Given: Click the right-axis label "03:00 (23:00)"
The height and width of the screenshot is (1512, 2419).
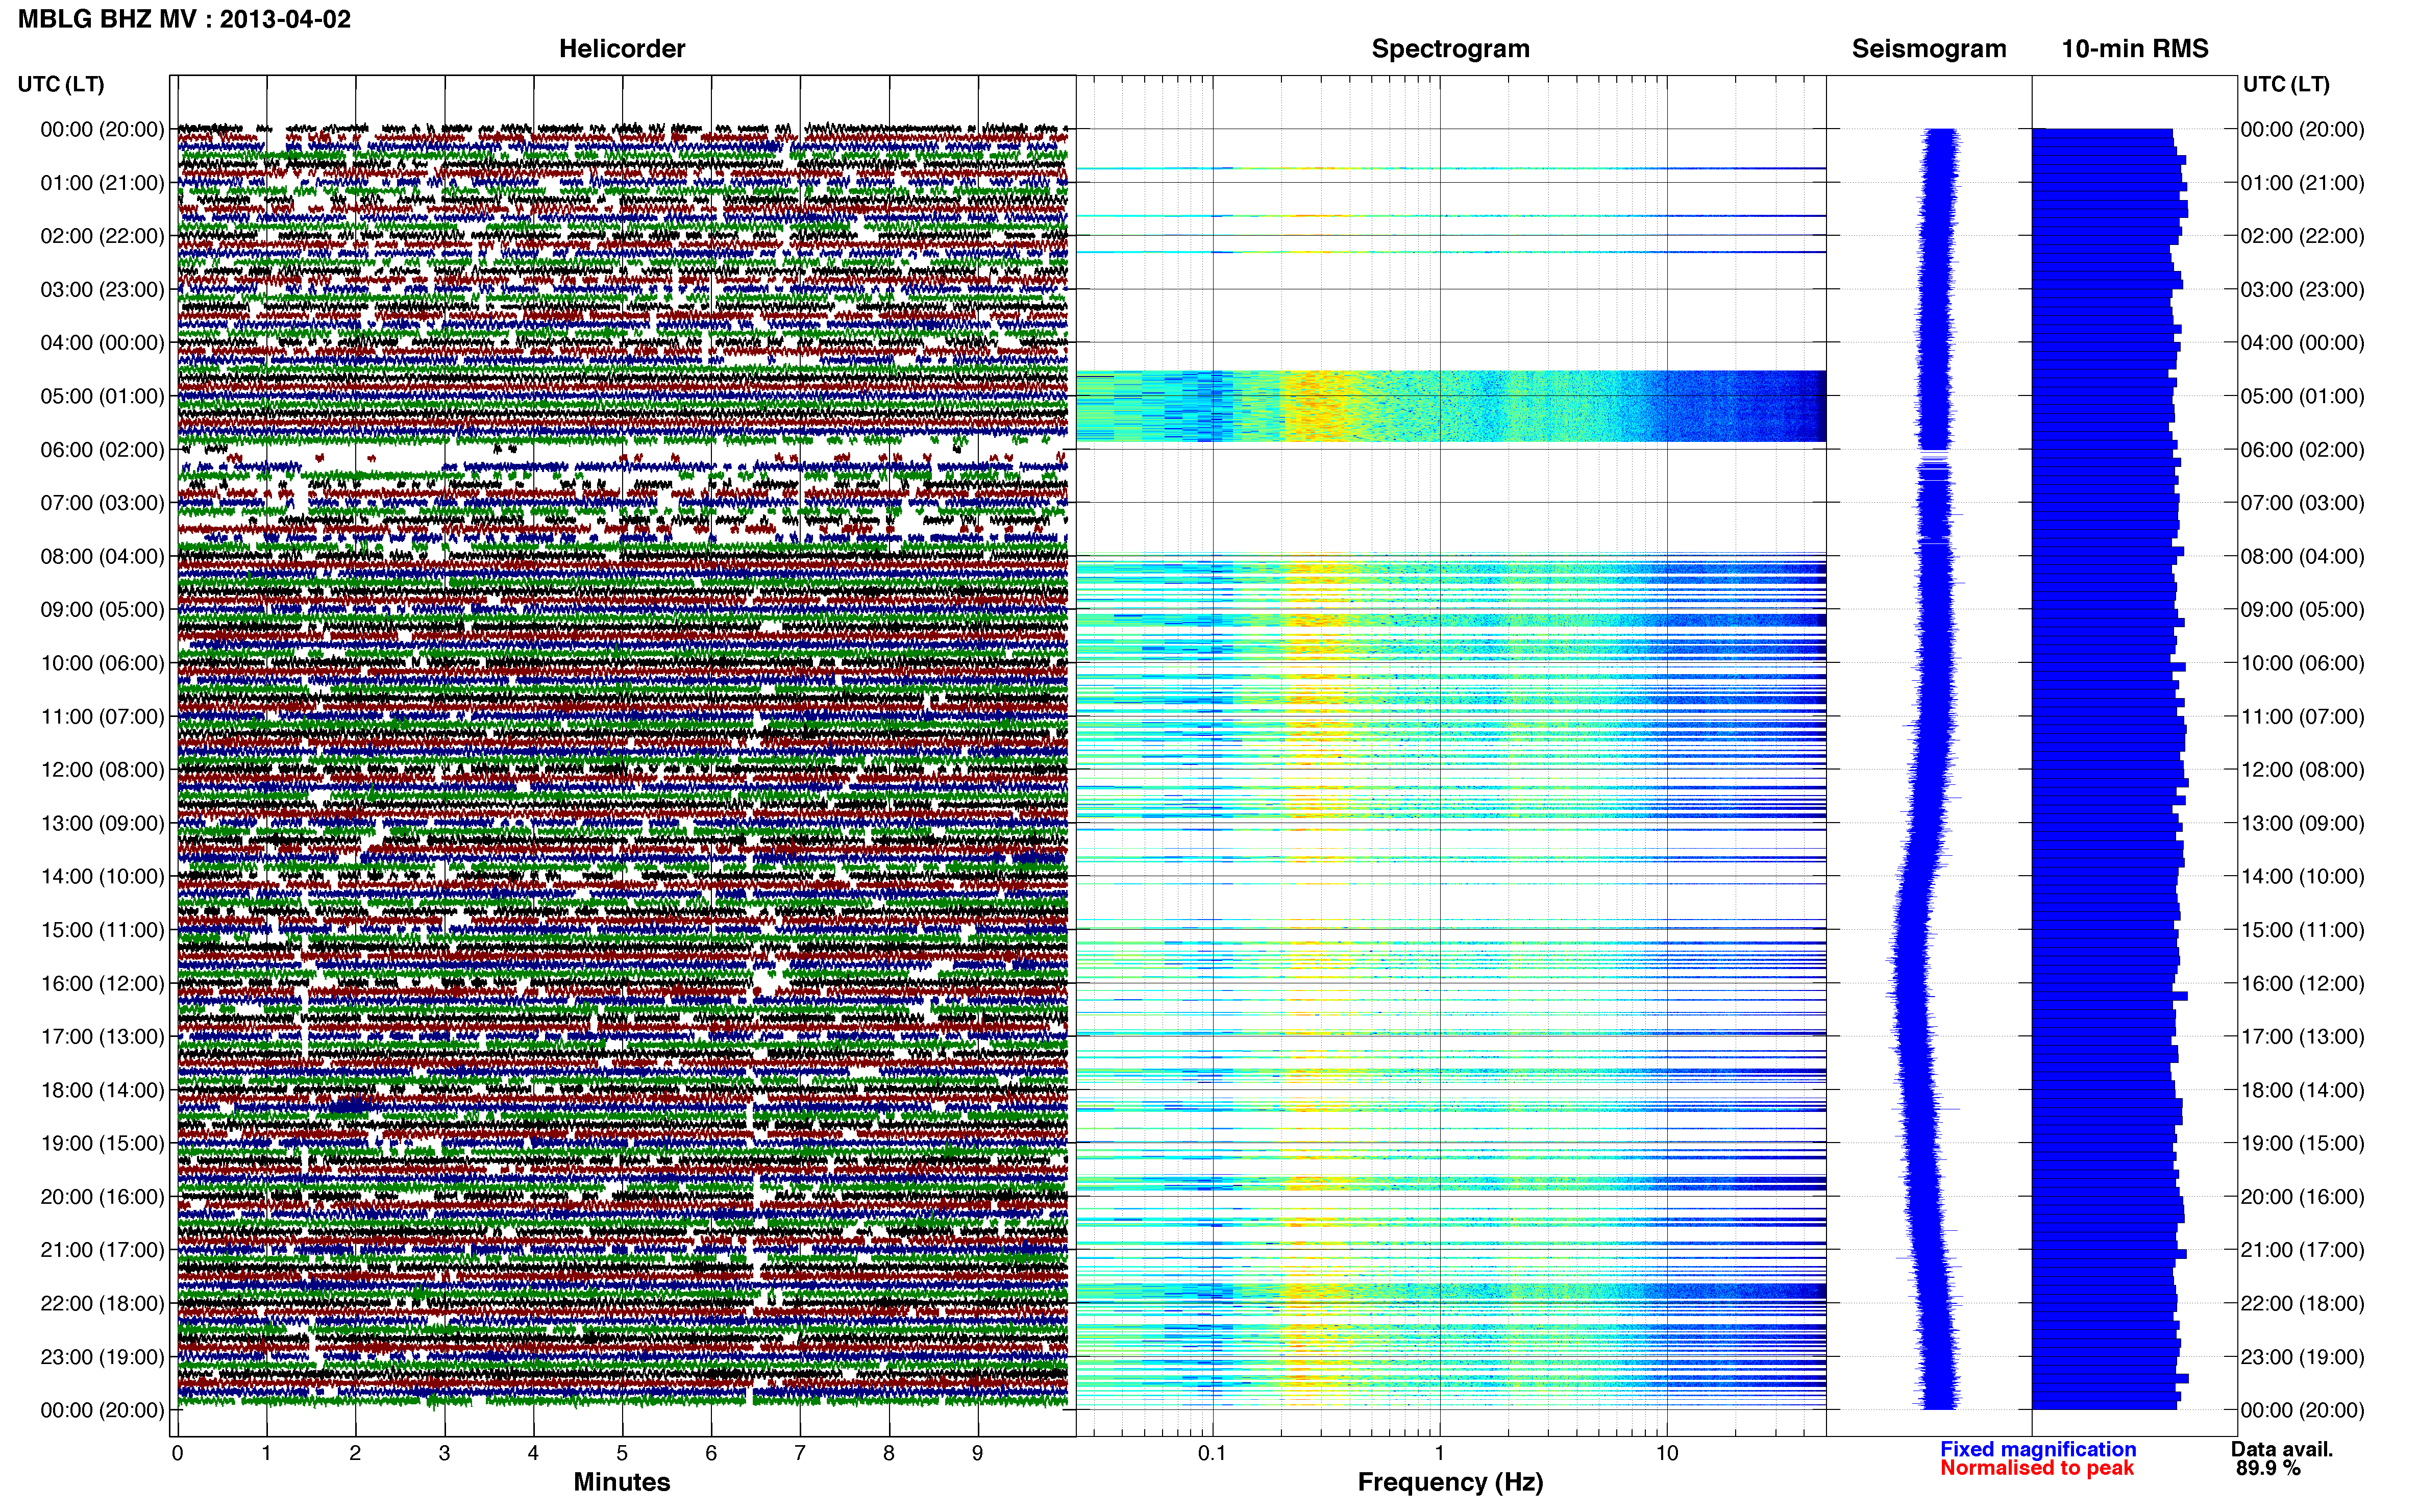Looking at the screenshot, I should coord(2302,290).
